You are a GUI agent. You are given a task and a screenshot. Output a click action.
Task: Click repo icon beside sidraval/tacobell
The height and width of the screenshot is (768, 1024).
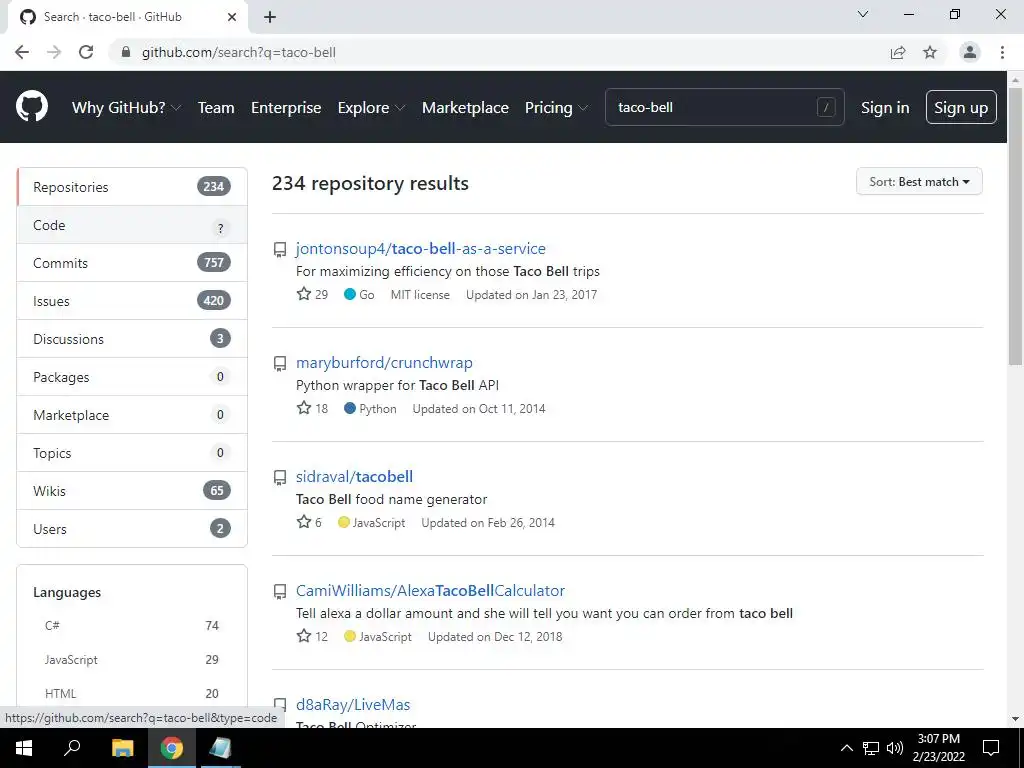[x=280, y=478]
